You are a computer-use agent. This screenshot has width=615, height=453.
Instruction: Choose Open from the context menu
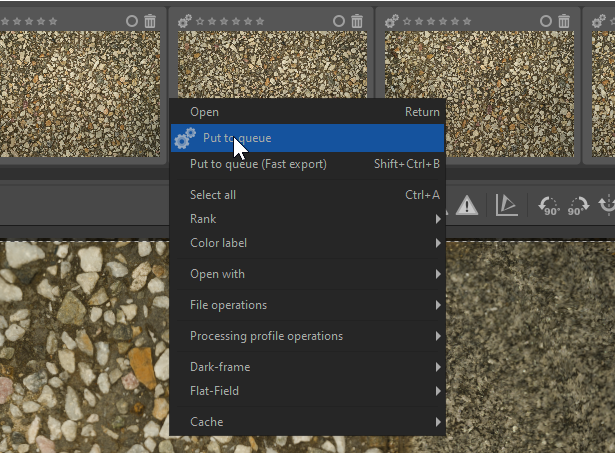[308, 112]
